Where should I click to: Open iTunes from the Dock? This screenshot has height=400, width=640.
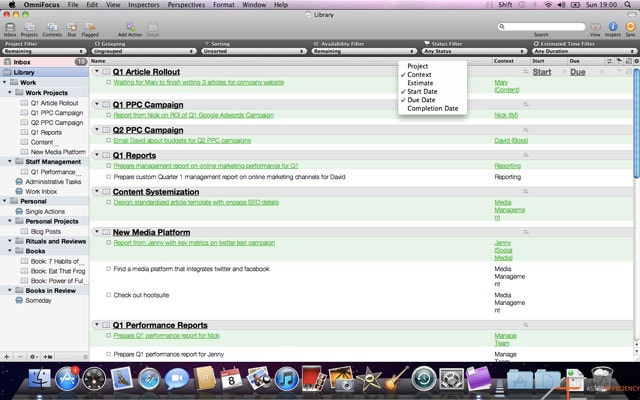pos(286,379)
